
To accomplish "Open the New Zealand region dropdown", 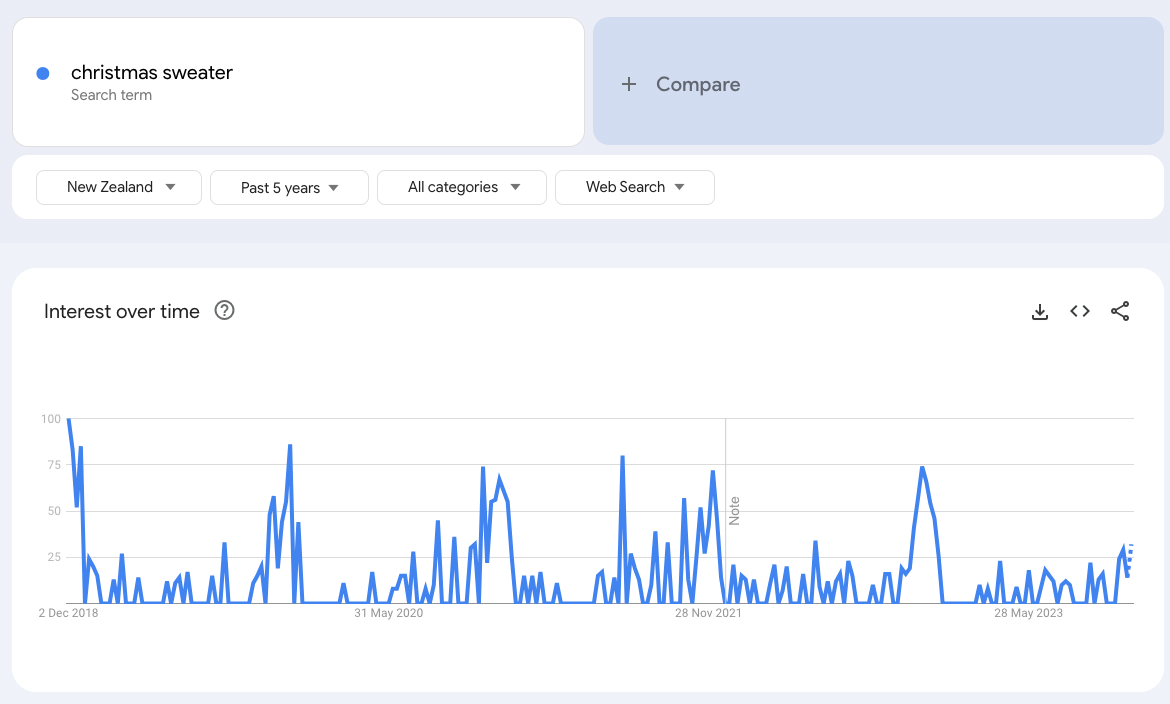I will tap(118, 187).
